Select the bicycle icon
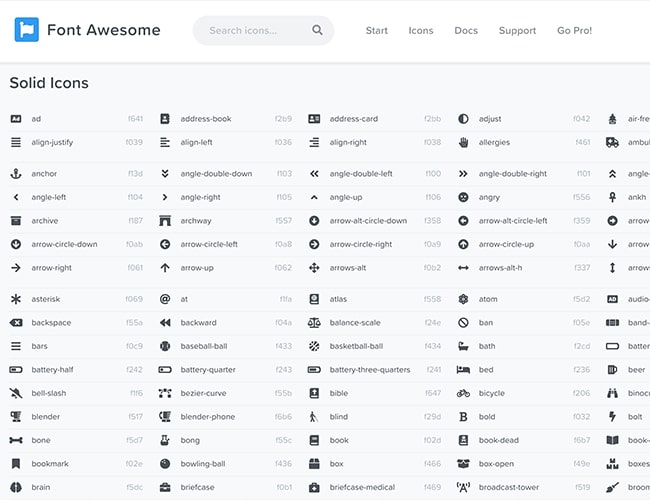This screenshot has height=500, width=650. (x=463, y=393)
